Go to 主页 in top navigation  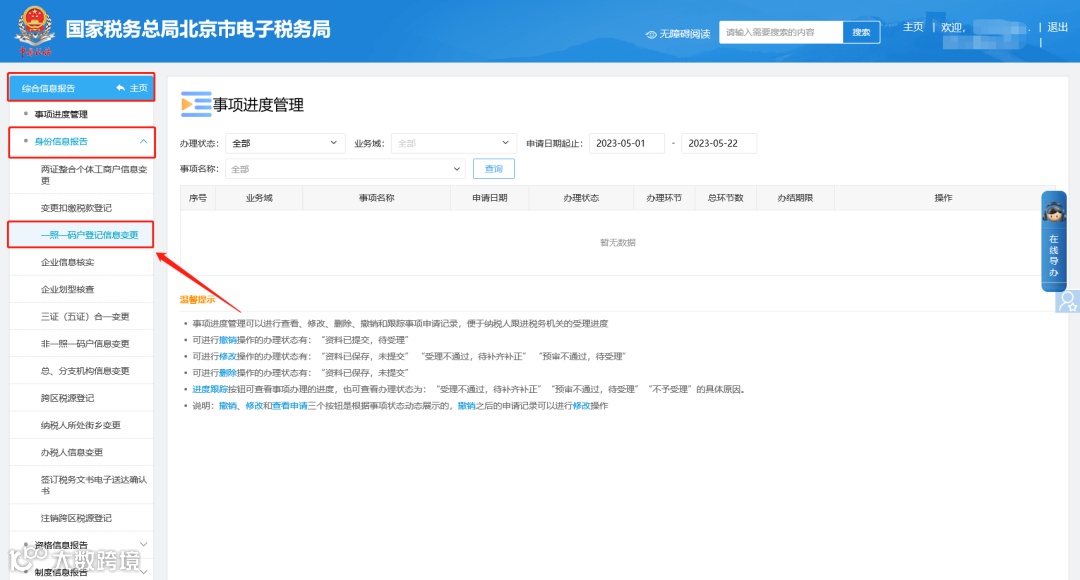click(x=913, y=27)
